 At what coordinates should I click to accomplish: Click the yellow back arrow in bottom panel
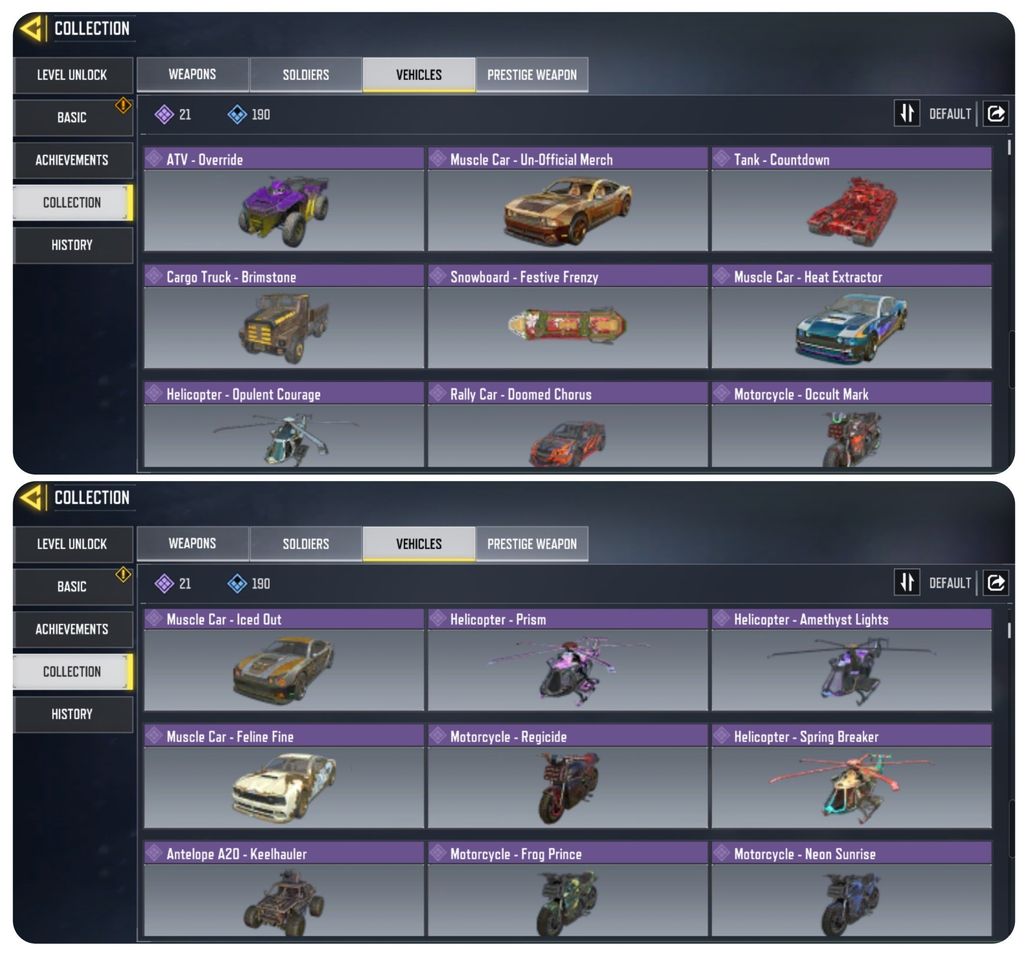30,498
